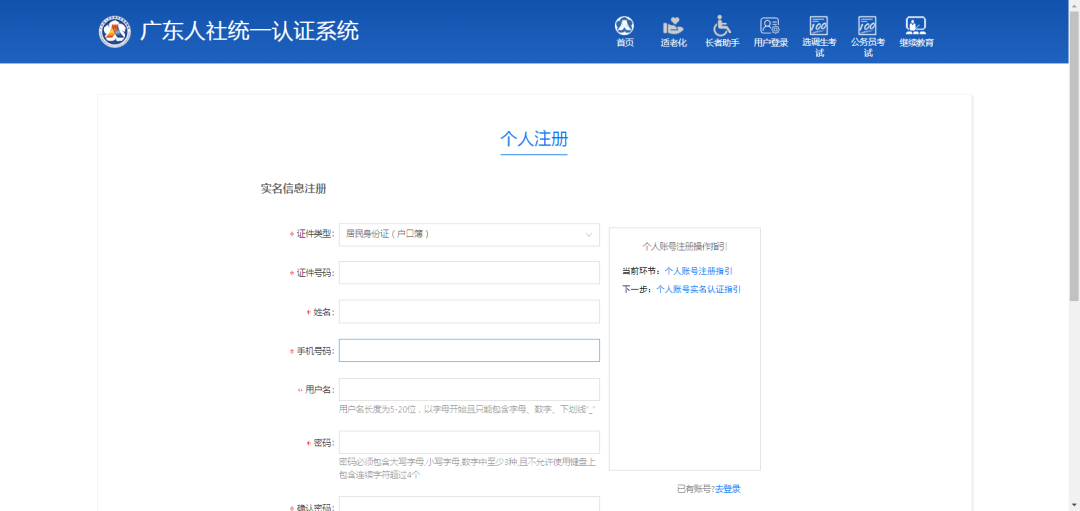Click the 个人注册 tab heading
The width and height of the screenshot is (1080, 511).
pos(534,139)
